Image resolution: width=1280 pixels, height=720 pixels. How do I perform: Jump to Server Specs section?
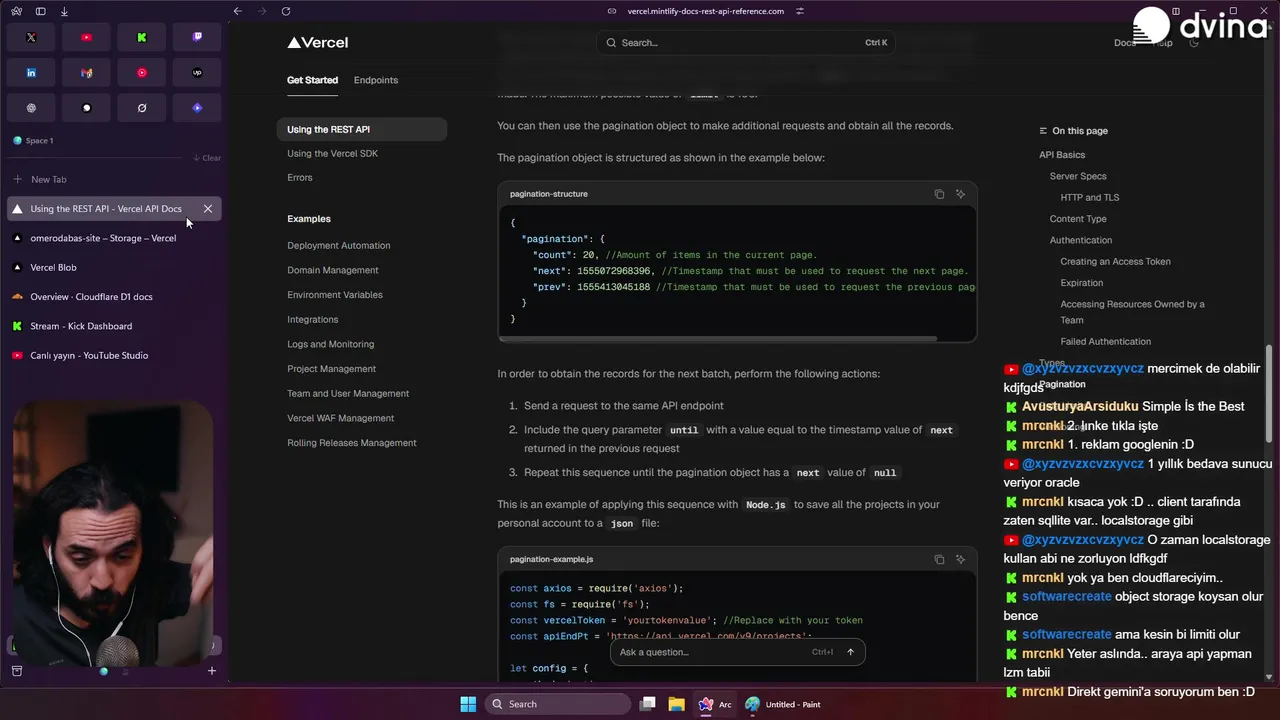point(1078,176)
